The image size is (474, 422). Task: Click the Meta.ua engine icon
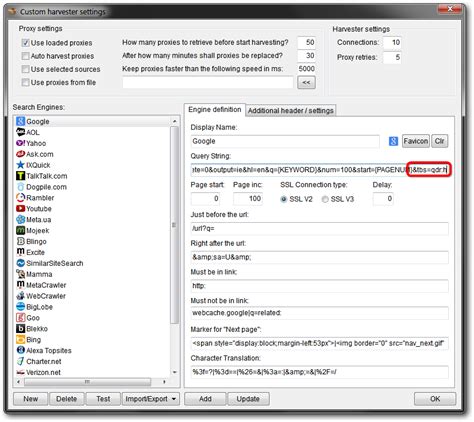tap(20, 220)
